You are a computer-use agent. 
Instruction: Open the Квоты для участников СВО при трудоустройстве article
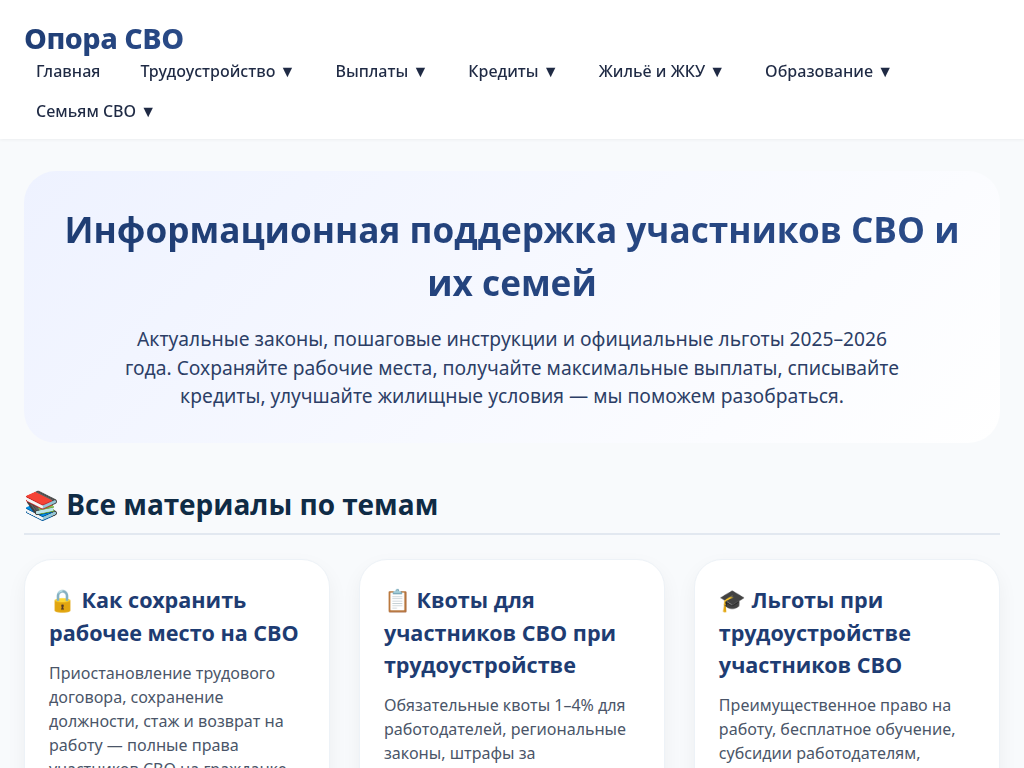[x=500, y=633]
